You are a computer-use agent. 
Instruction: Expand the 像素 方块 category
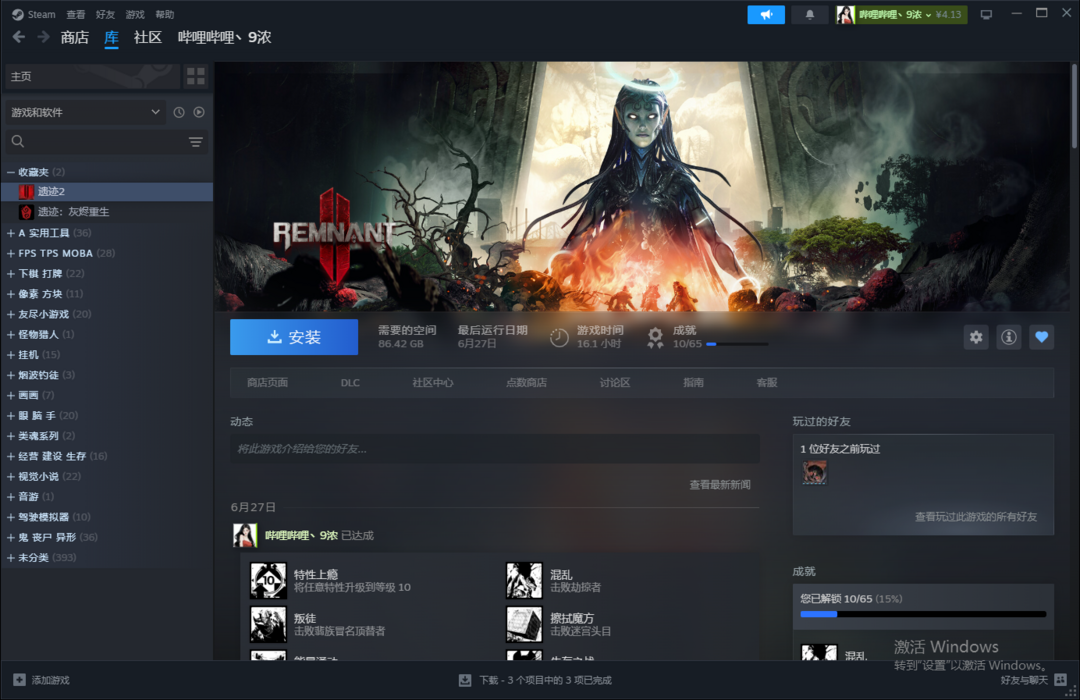(x=10, y=294)
